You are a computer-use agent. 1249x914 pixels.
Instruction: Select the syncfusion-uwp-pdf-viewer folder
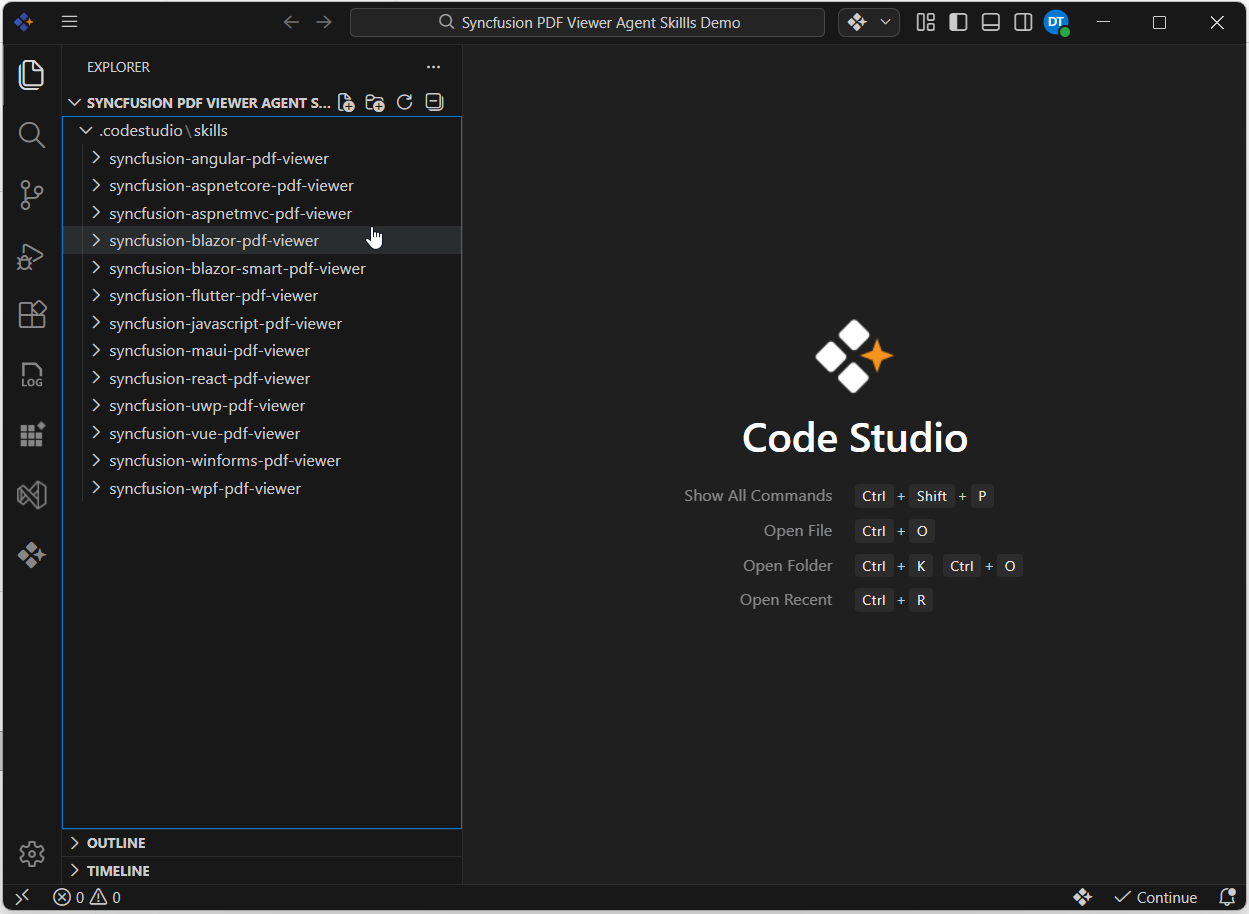(x=262, y=405)
